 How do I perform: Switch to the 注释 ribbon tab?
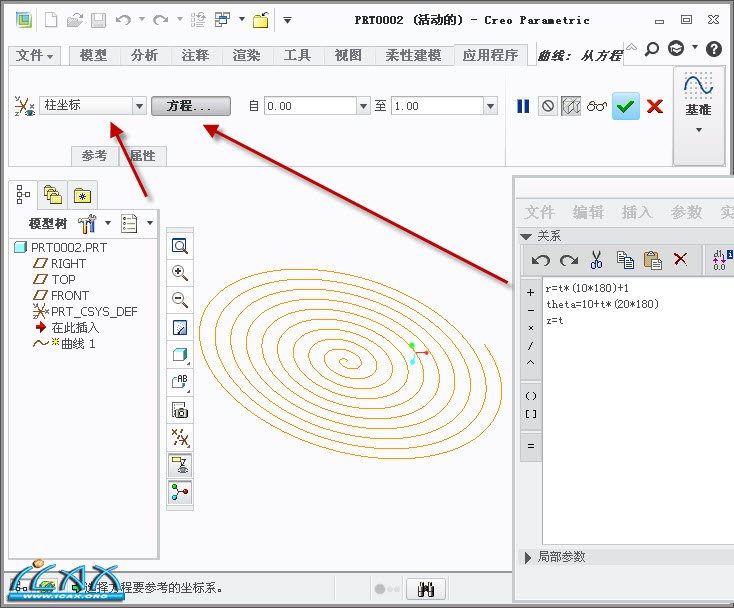pos(195,55)
